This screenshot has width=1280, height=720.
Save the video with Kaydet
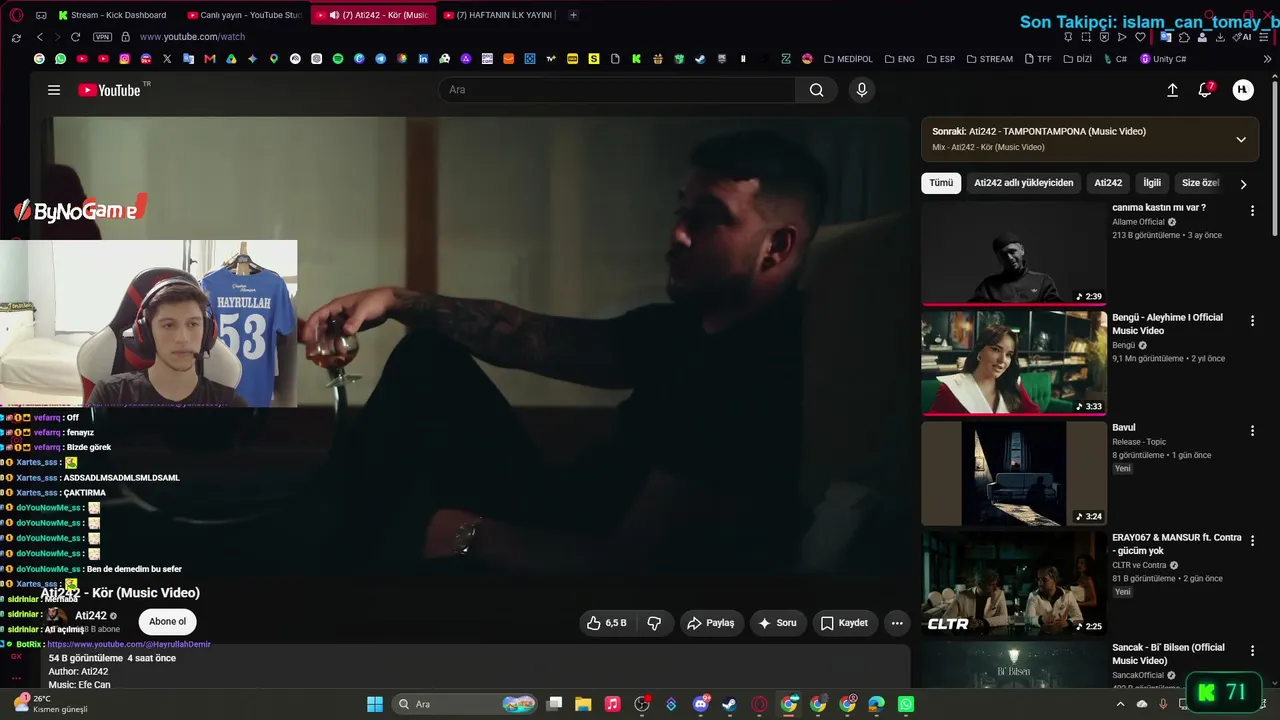point(844,623)
